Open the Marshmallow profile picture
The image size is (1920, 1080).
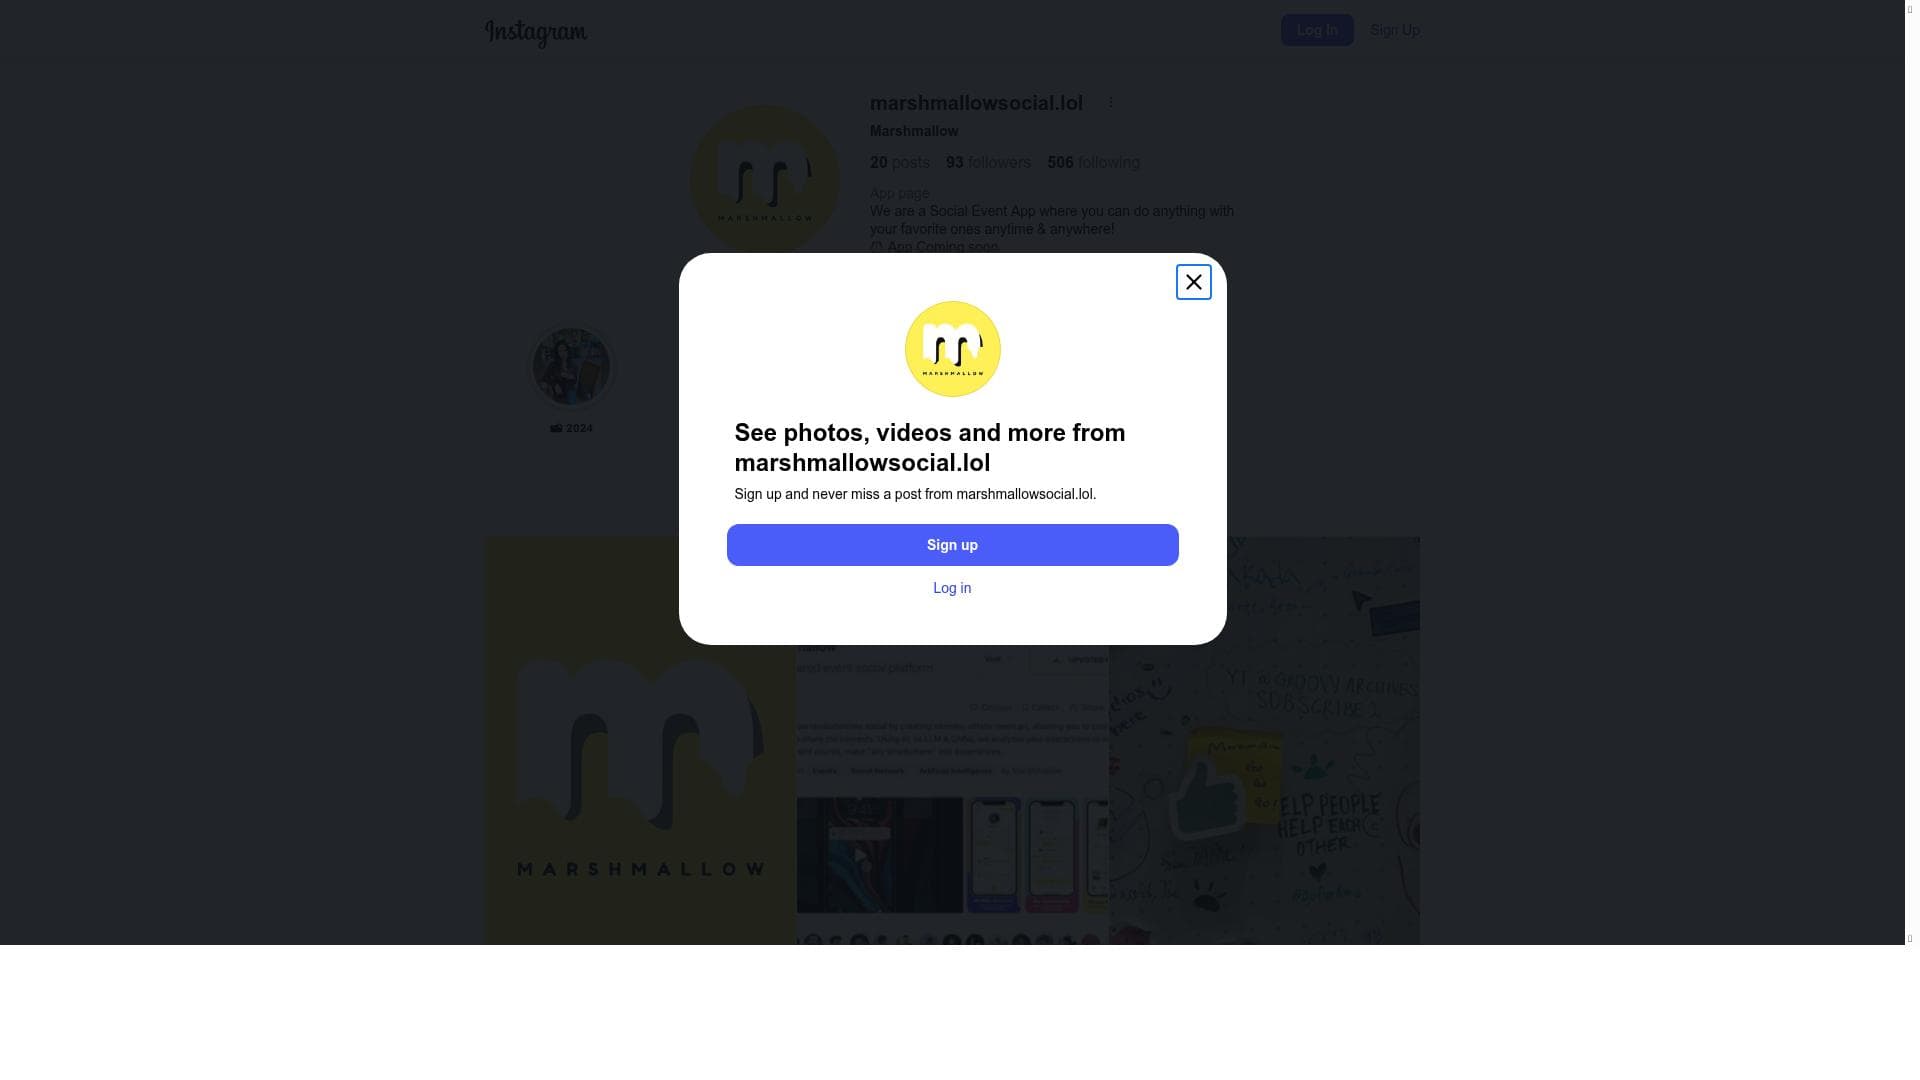click(x=765, y=180)
